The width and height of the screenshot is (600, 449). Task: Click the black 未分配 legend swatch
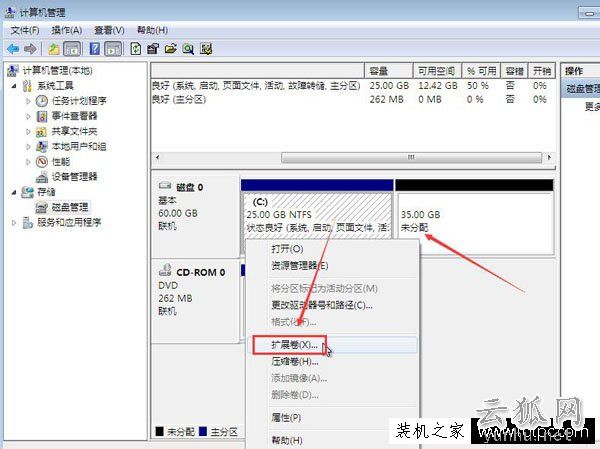pyautogui.click(x=160, y=432)
